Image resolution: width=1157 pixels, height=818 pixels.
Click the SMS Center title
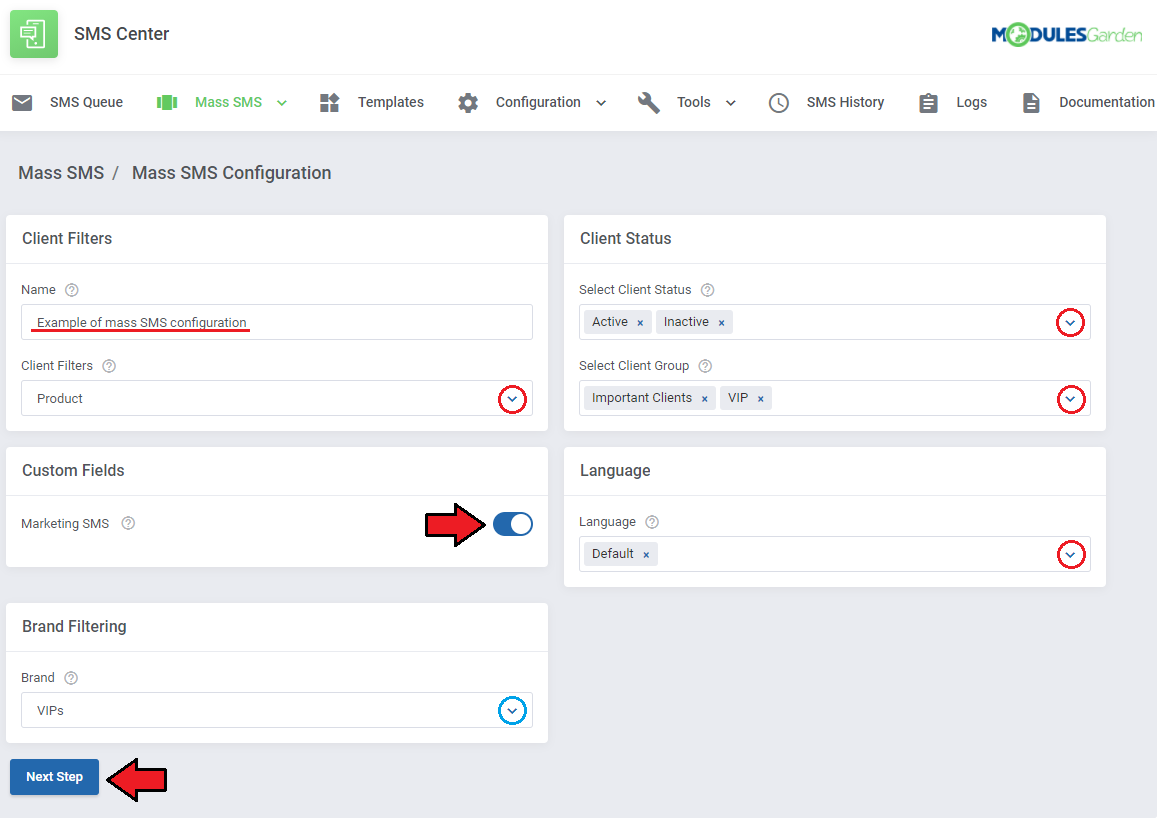tap(122, 34)
